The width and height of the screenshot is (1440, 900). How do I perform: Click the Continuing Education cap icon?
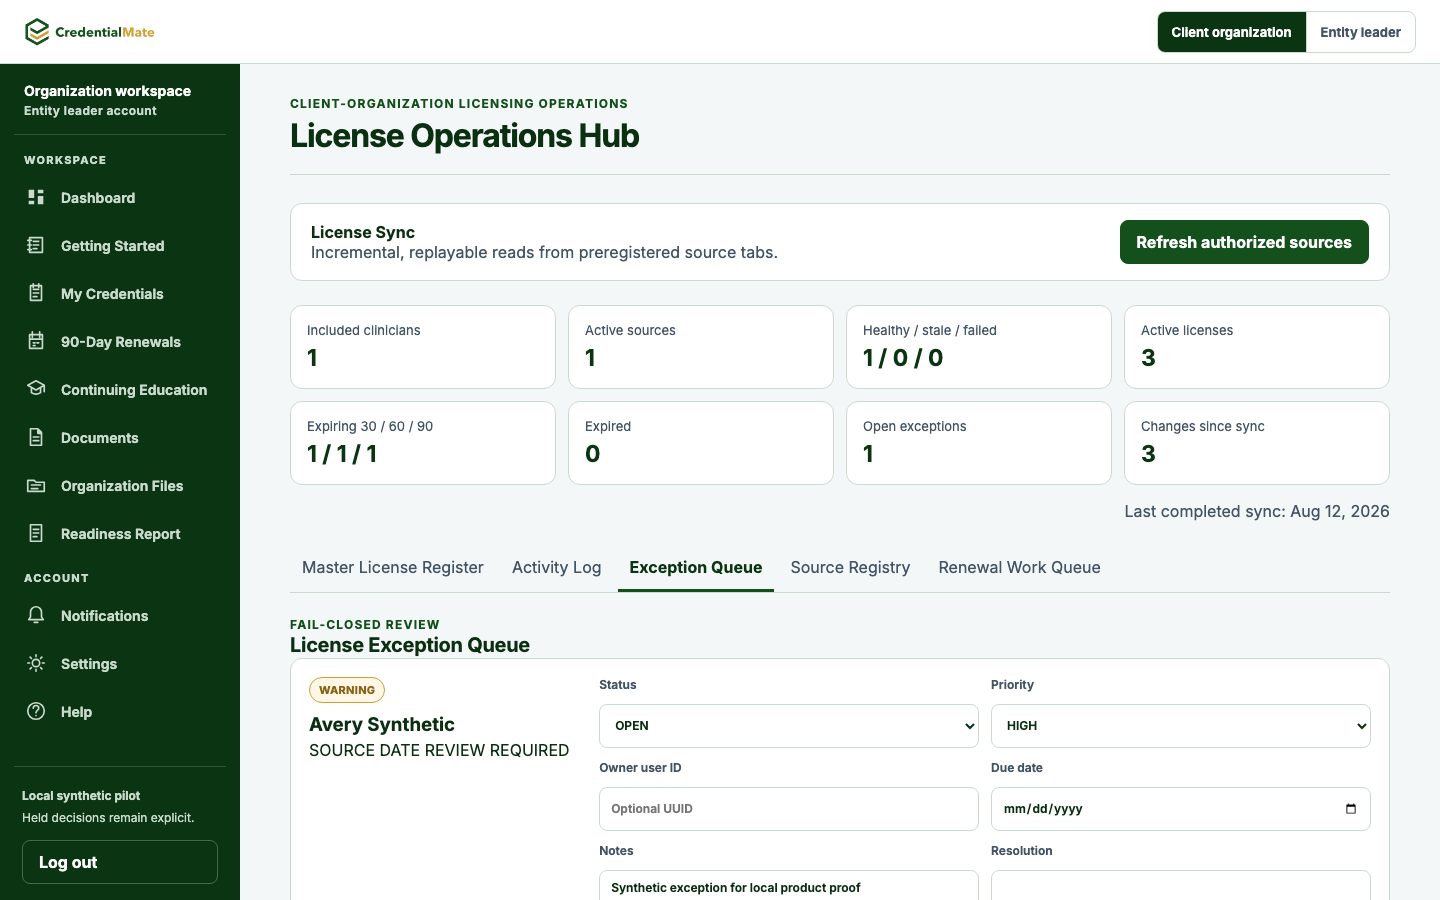tap(36, 389)
